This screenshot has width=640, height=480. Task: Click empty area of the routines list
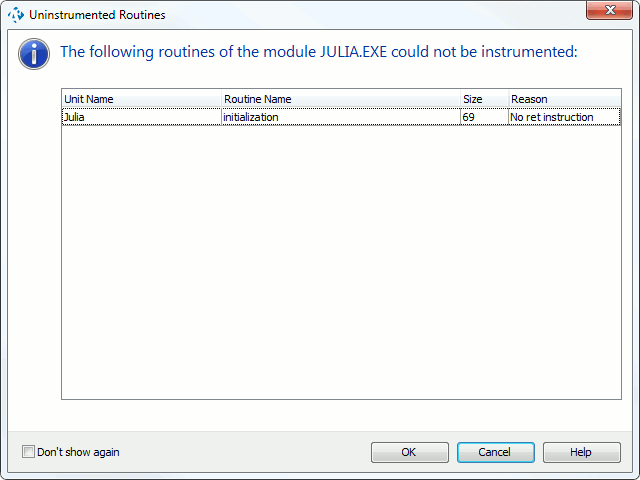[x=341, y=261]
